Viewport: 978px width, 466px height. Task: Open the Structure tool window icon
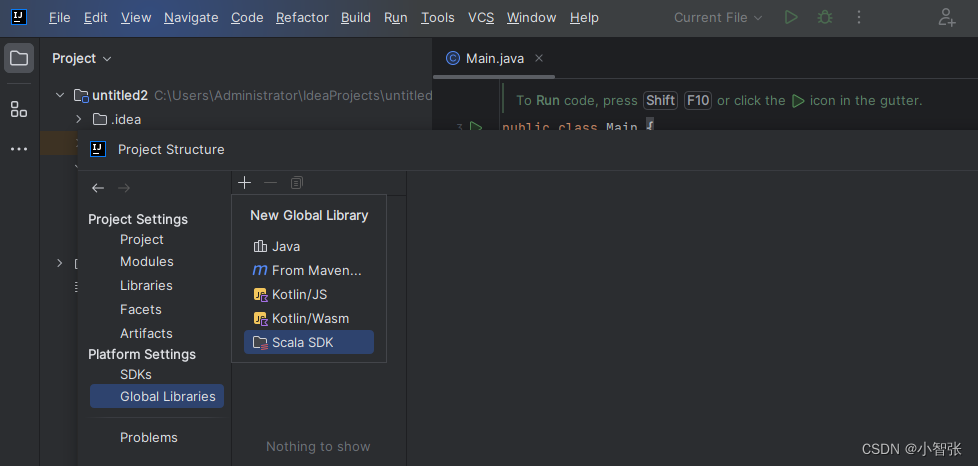tap(19, 109)
